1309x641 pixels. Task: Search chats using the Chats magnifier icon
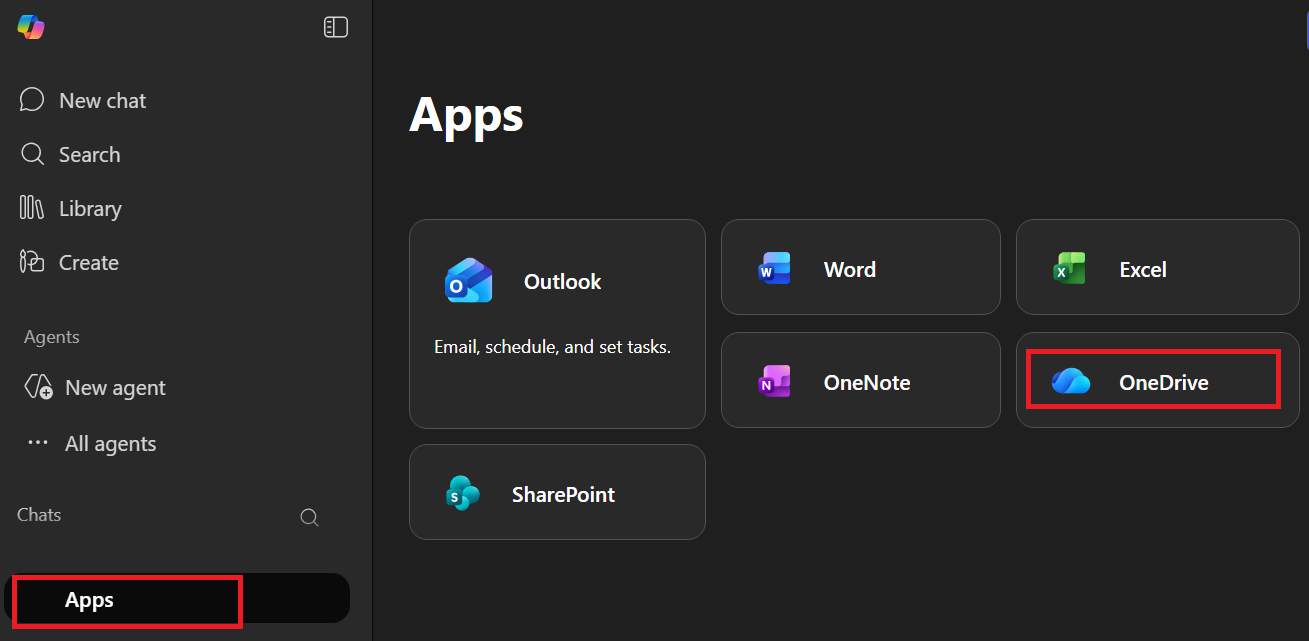click(x=310, y=517)
